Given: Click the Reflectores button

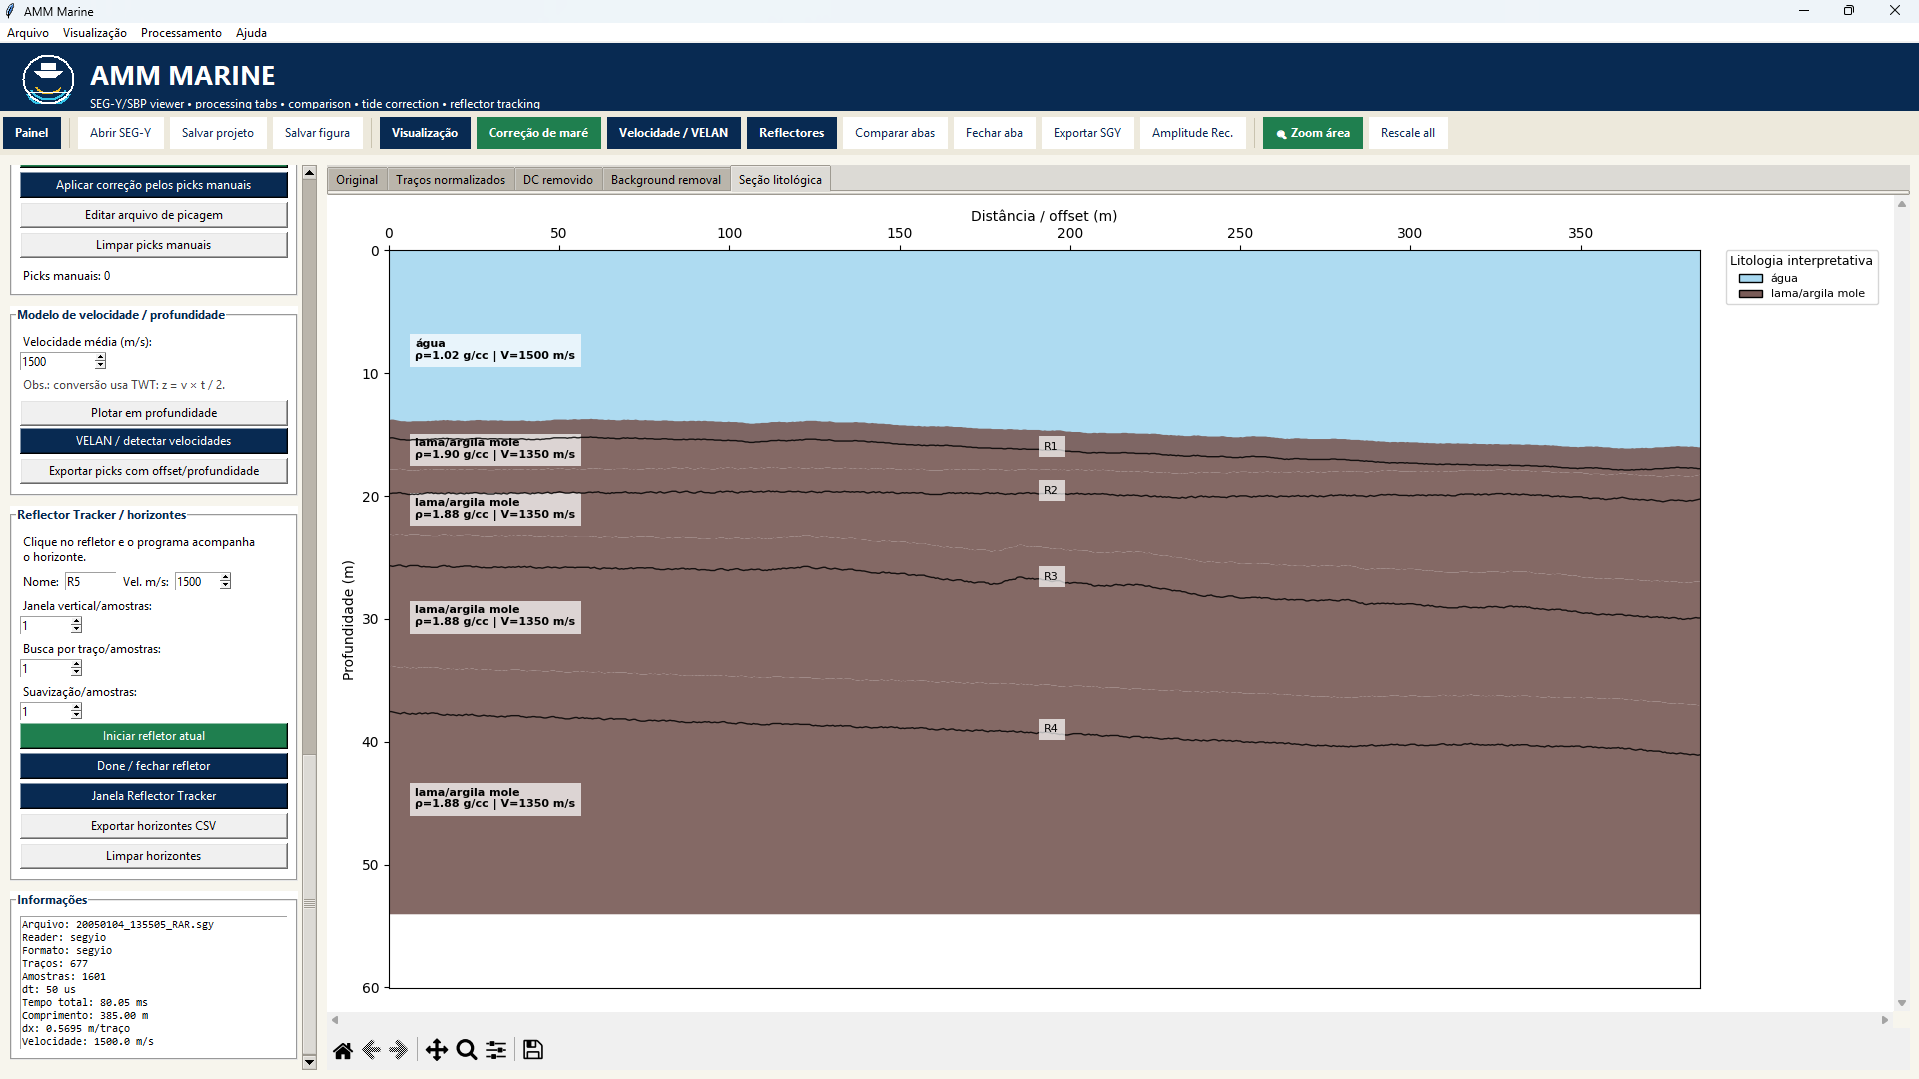Looking at the screenshot, I should point(791,133).
